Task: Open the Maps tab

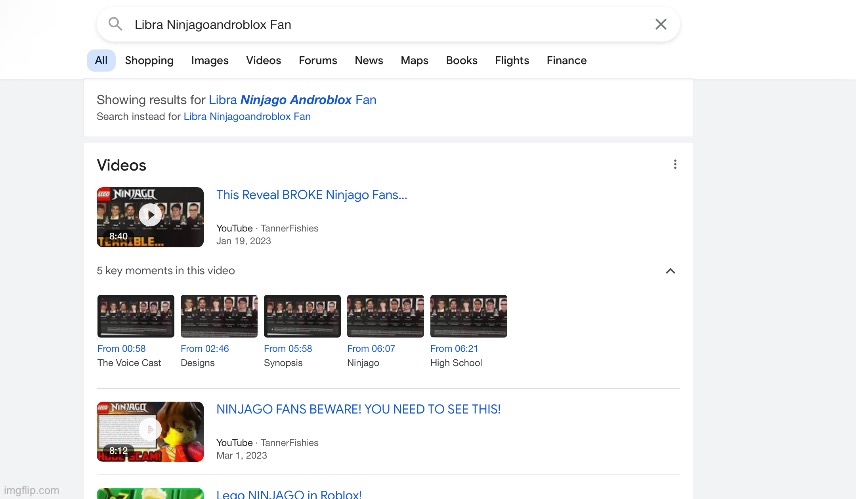Action: (x=414, y=60)
